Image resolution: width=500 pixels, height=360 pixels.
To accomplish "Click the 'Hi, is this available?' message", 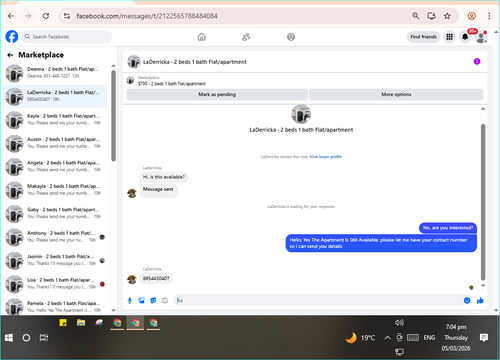I will click(164, 177).
